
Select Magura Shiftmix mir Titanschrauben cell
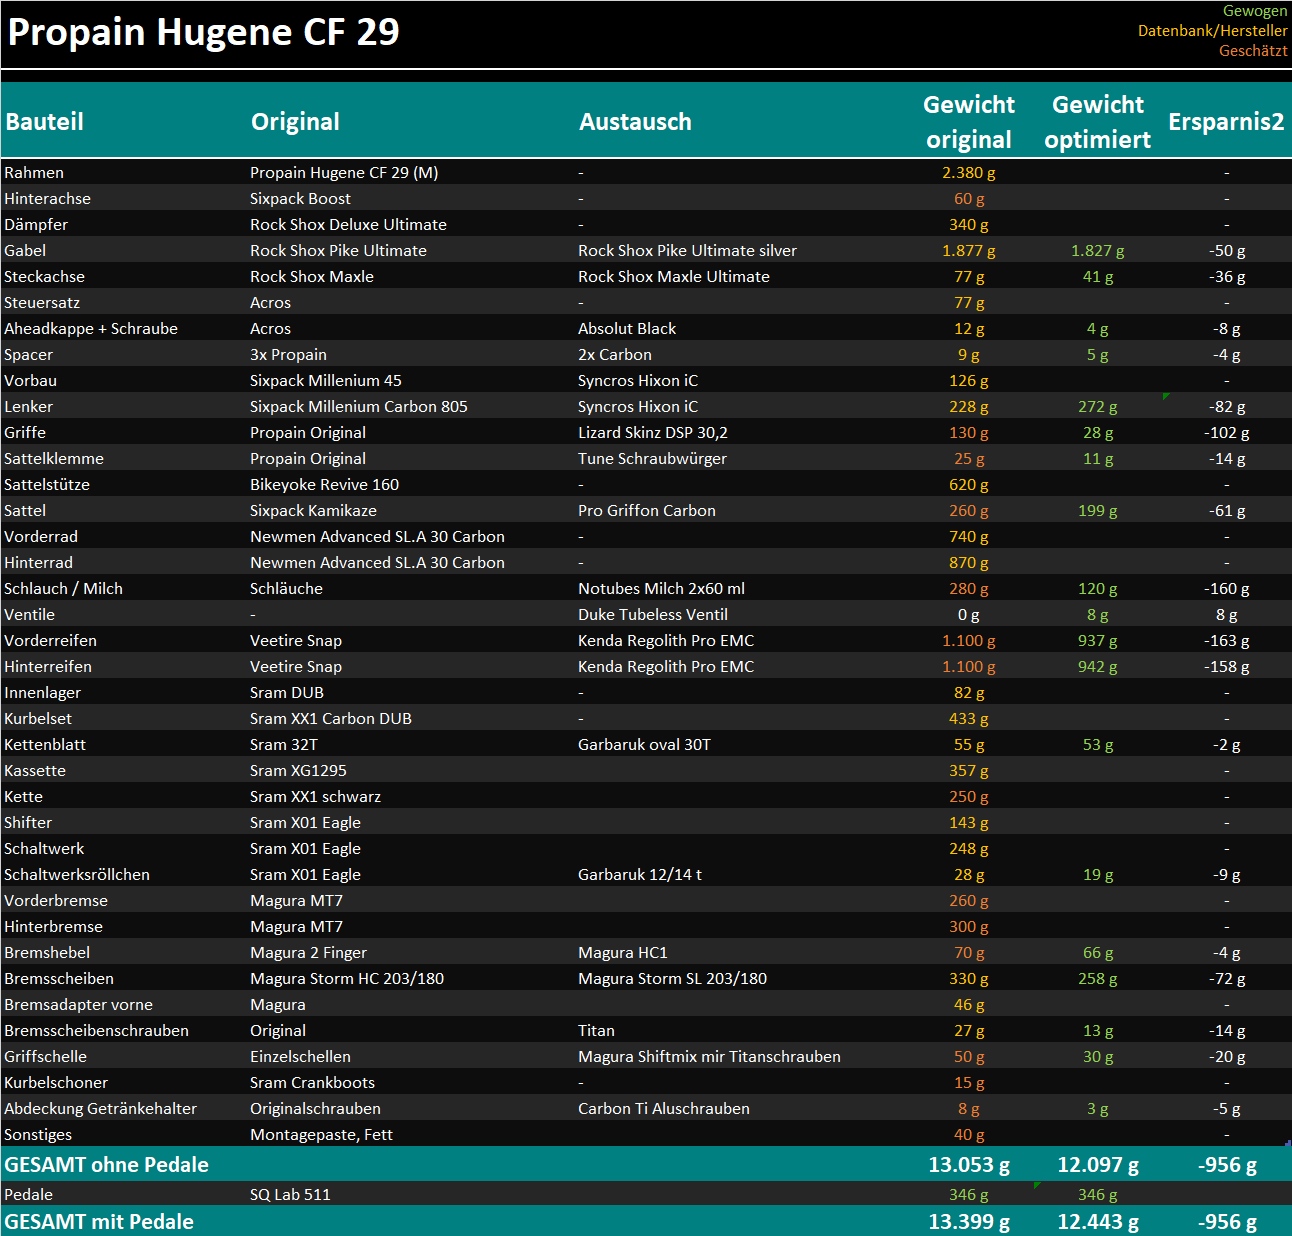(x=709, y=1057)
